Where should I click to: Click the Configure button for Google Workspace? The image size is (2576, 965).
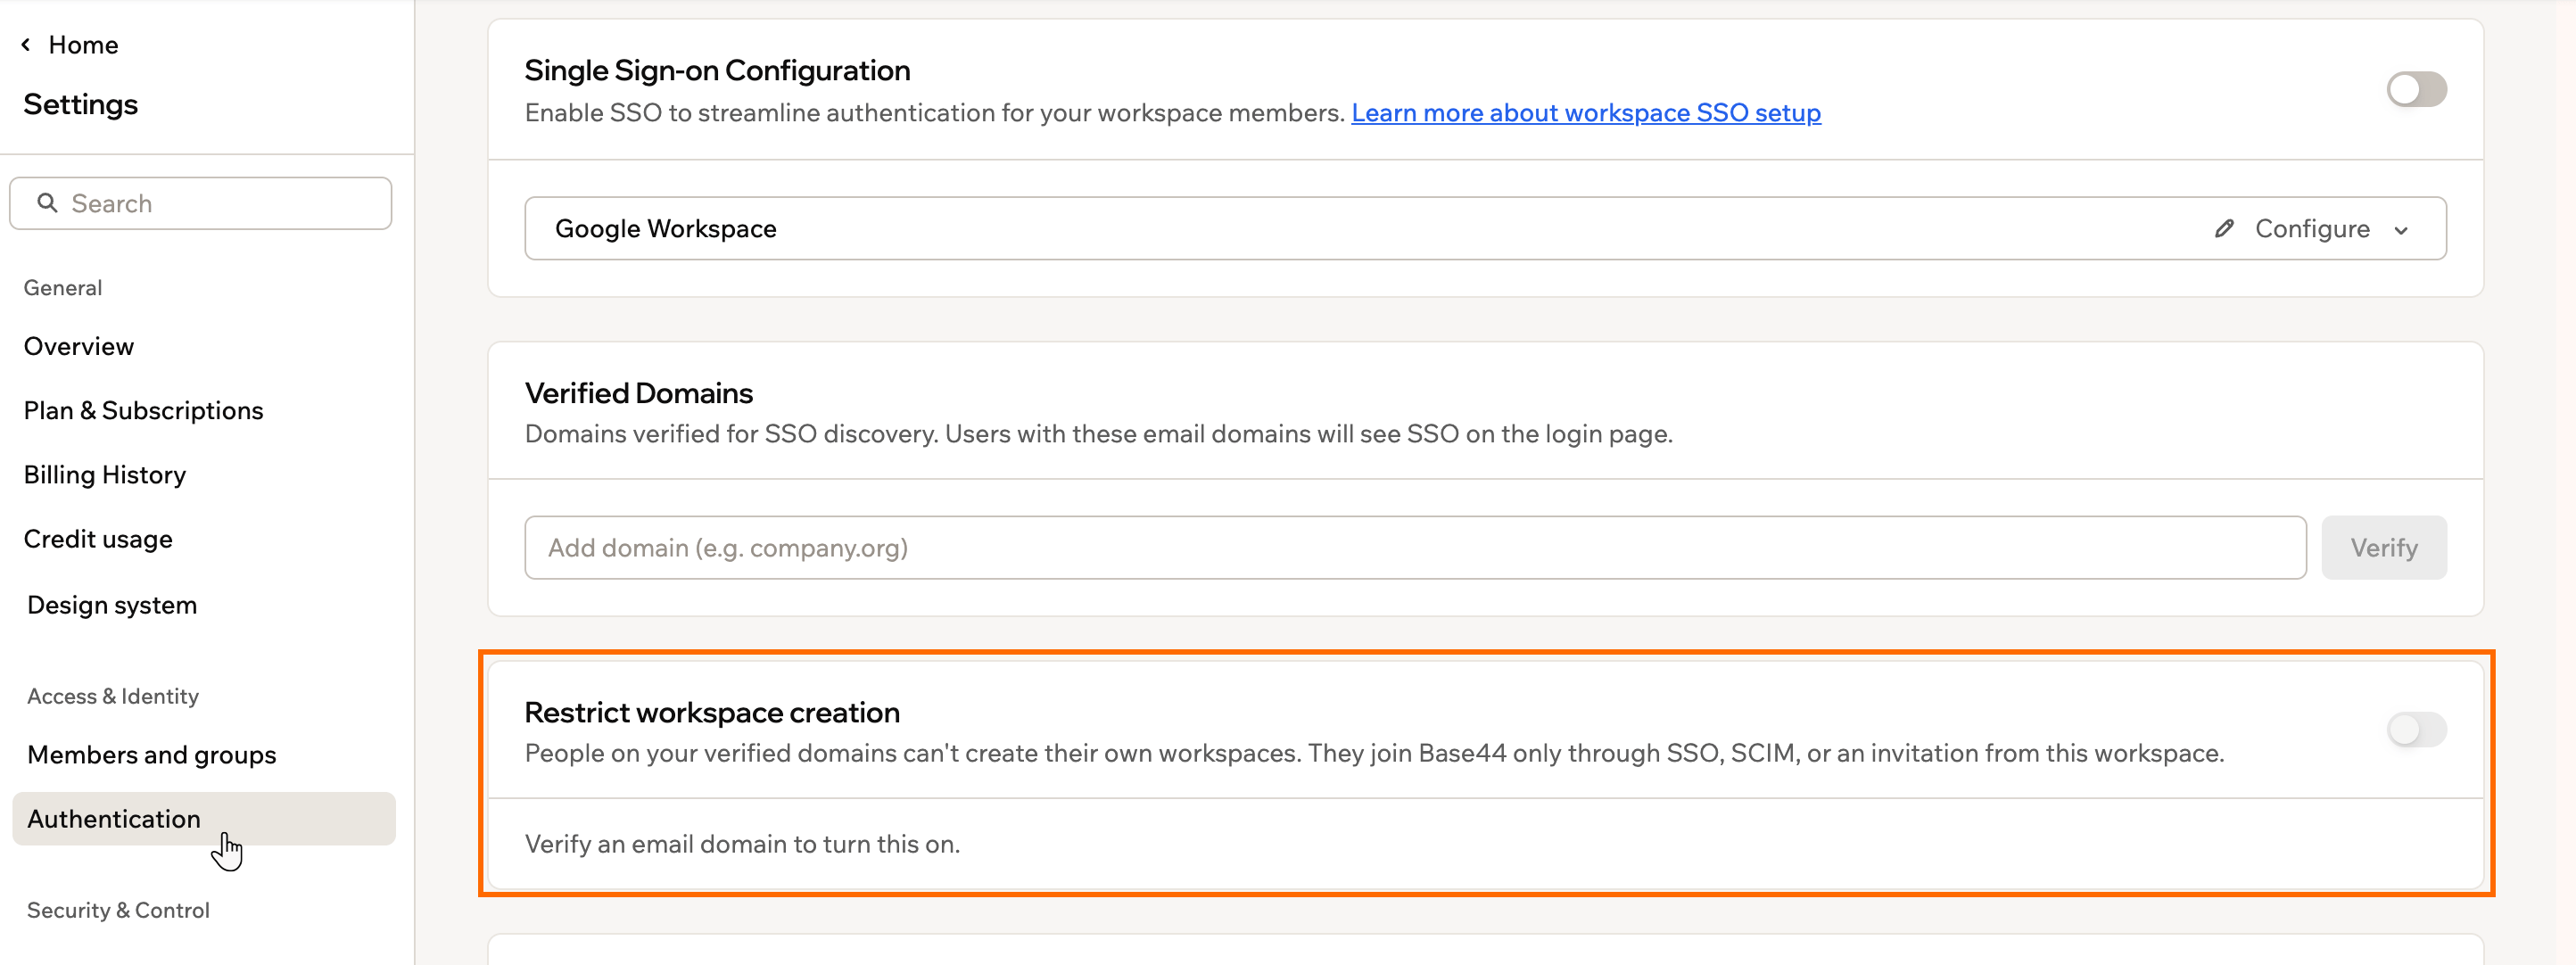pos(2311,229)
